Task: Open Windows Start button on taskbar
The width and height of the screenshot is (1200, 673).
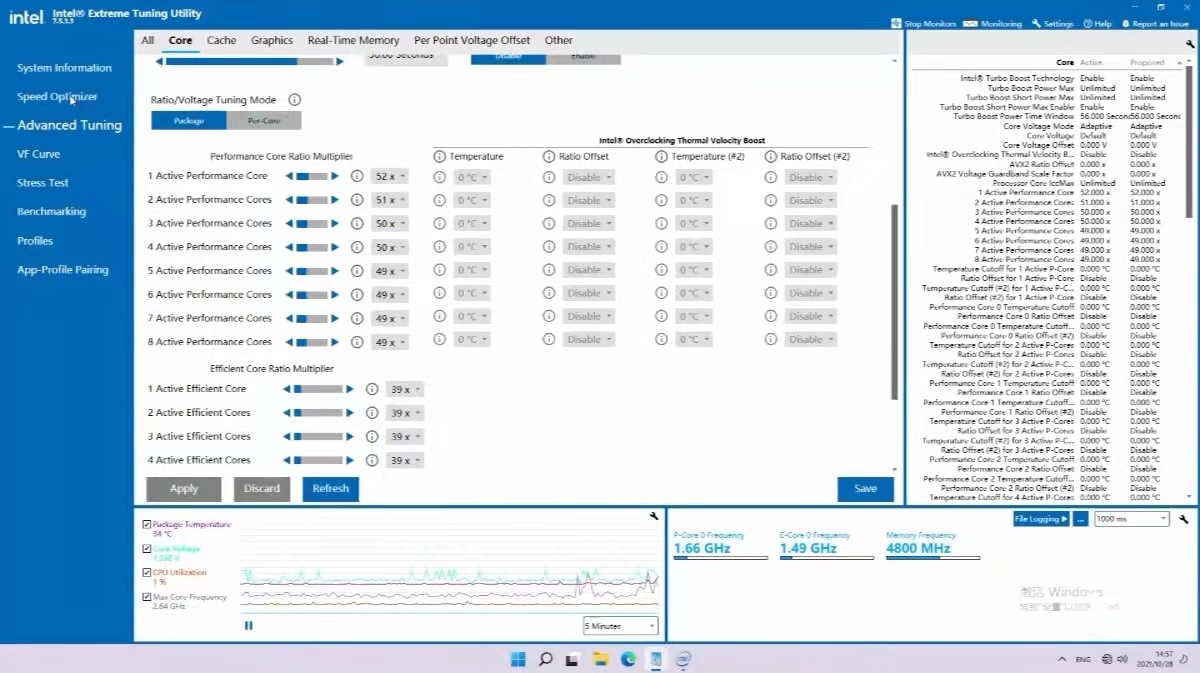Action: coord(518,659)
